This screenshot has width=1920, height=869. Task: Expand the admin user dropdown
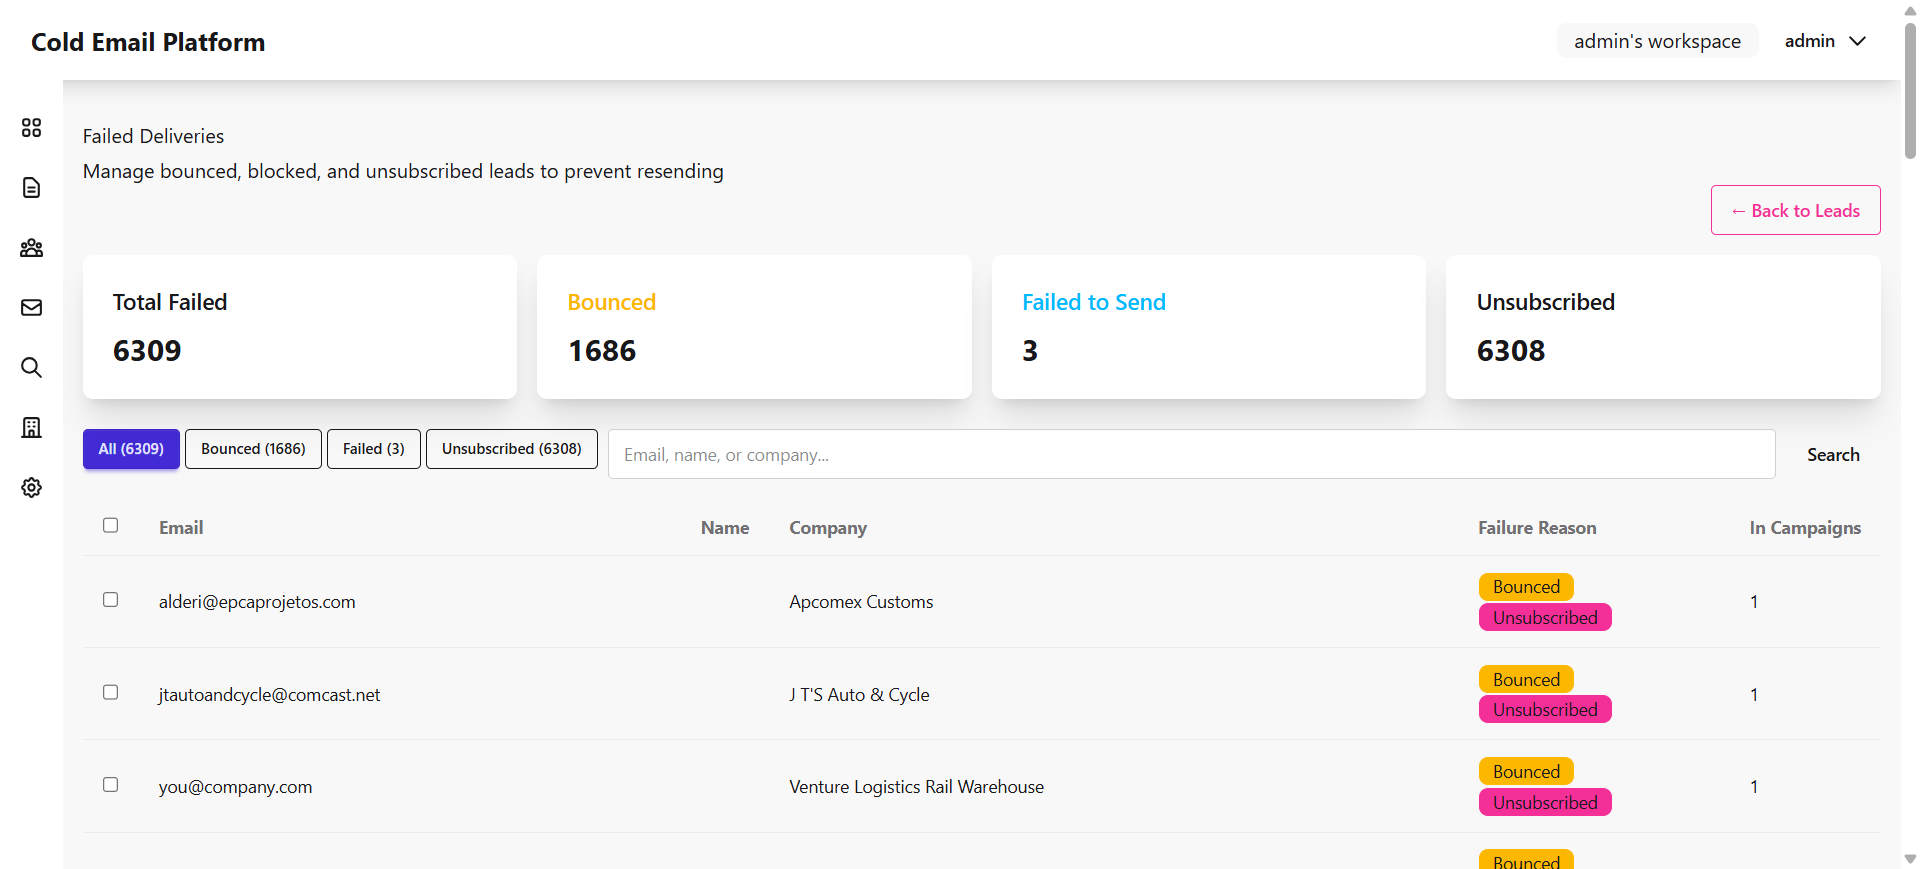[x=1825, y=41]
